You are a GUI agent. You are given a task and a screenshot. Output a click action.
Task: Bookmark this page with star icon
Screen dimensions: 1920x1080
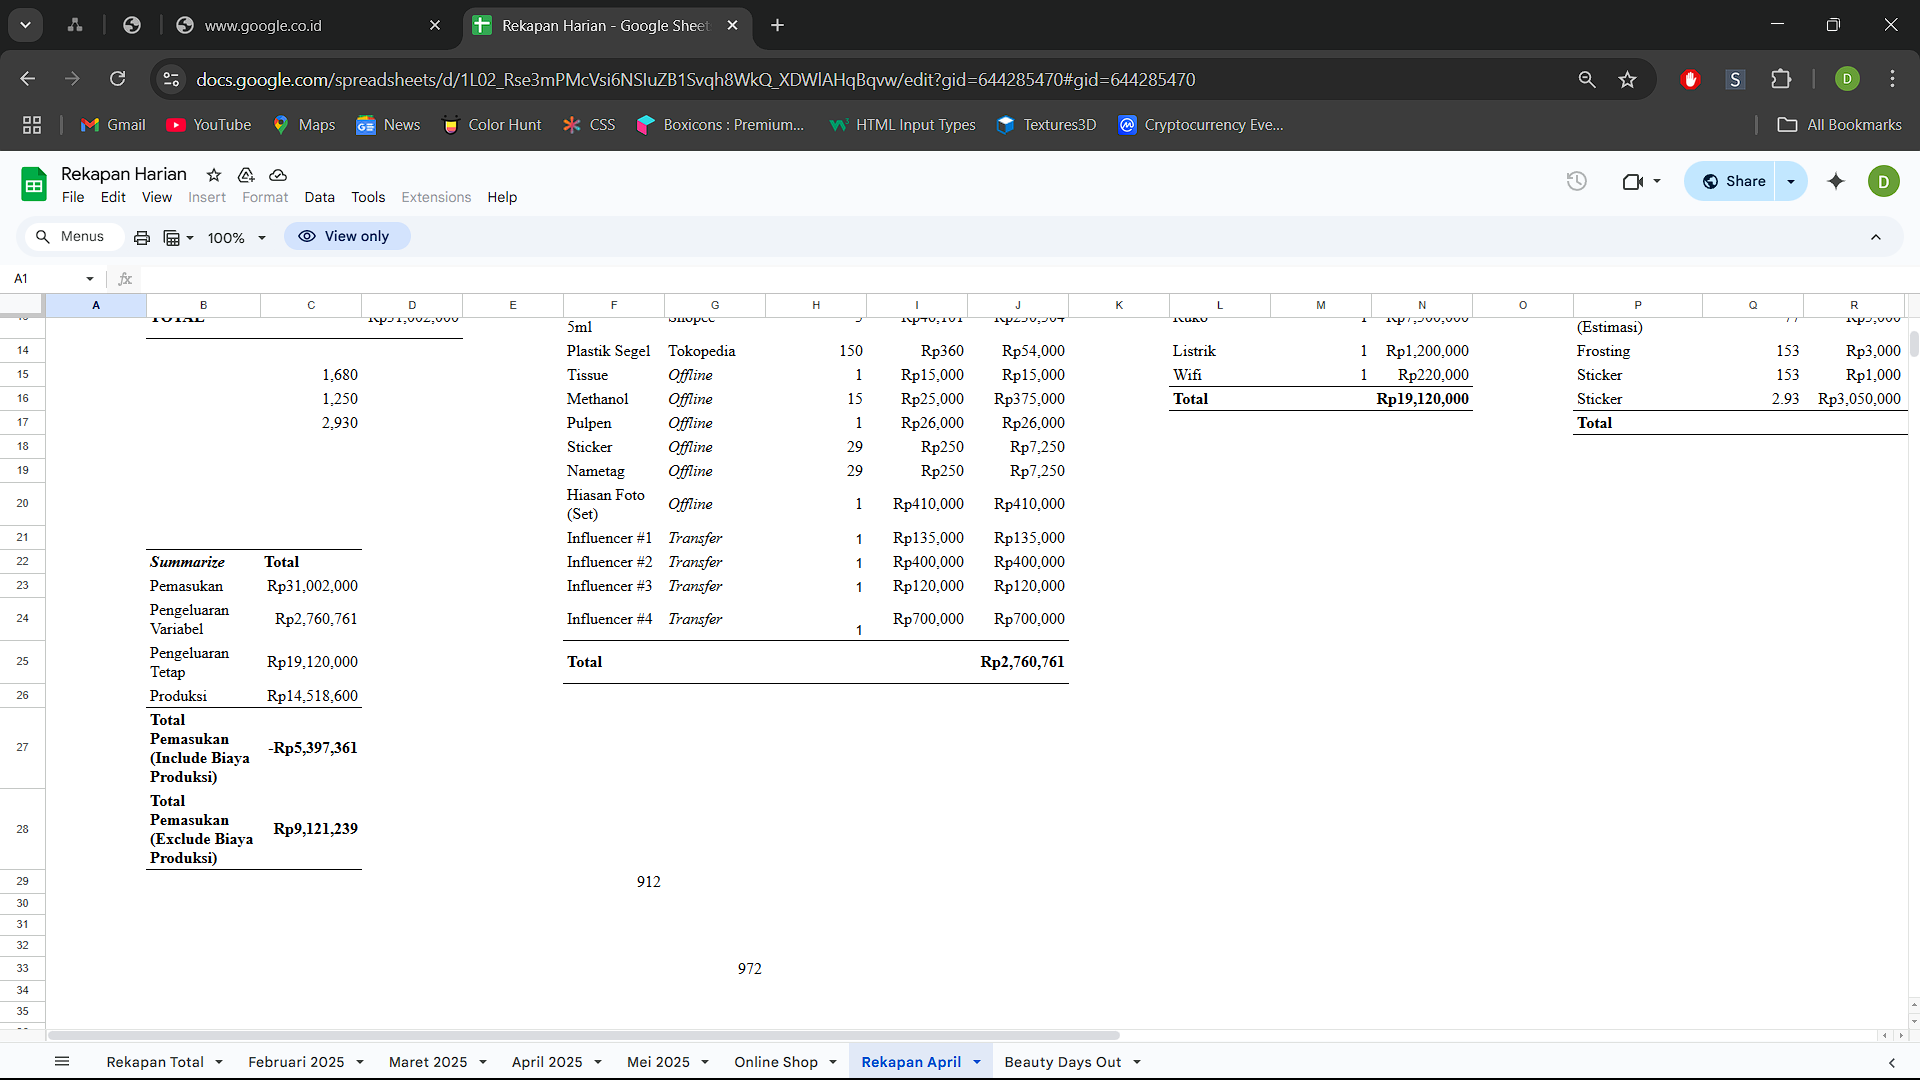coord(1628,80)
